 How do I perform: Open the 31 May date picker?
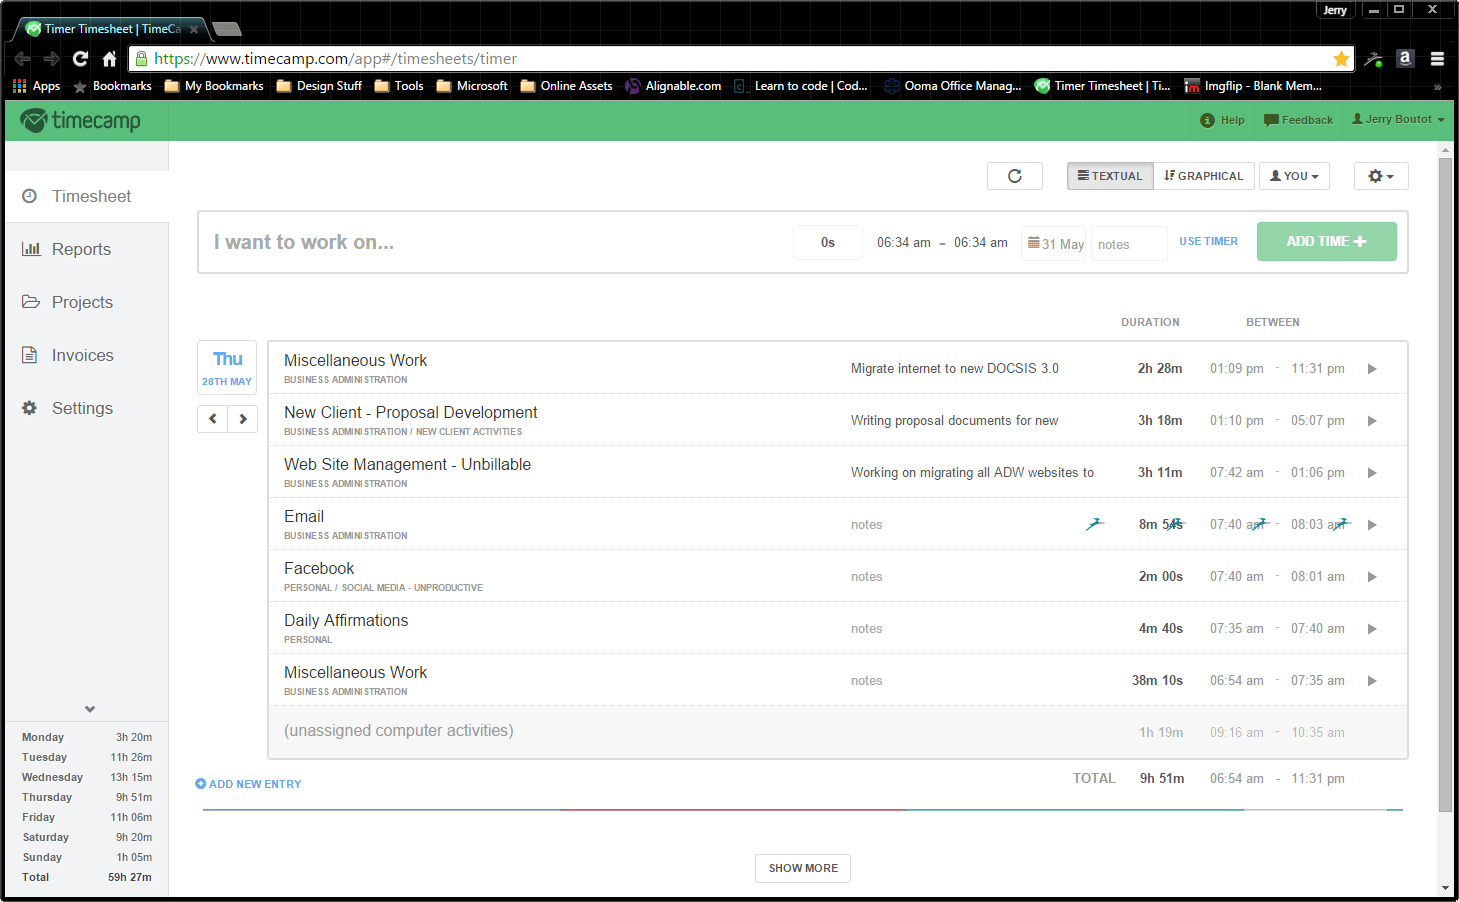(x=1054, y=243)
